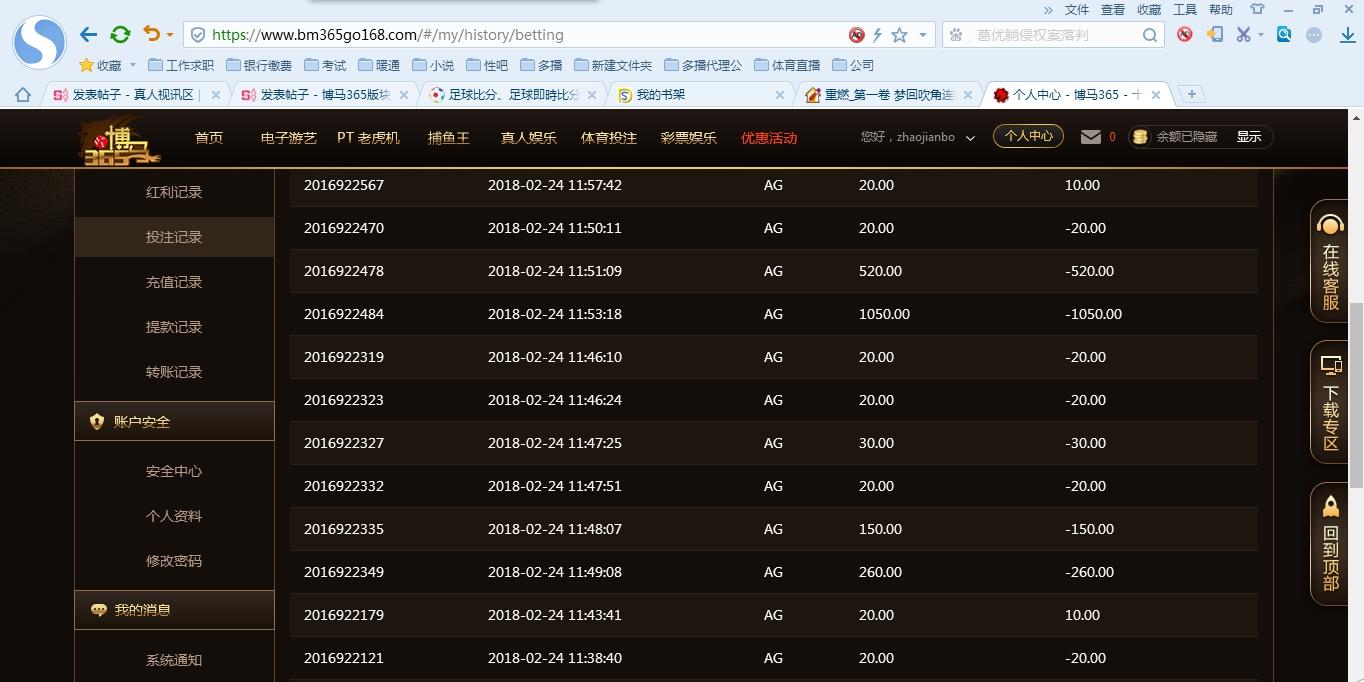Go to 首页 in site navigation
Viewport: 1364px width, 682px height.
point(209,138)
